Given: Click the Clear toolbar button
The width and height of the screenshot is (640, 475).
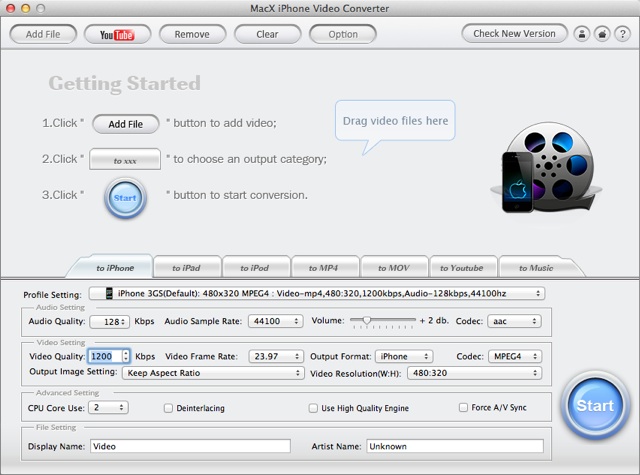Looking at the screenshot, I should [267, 34].
